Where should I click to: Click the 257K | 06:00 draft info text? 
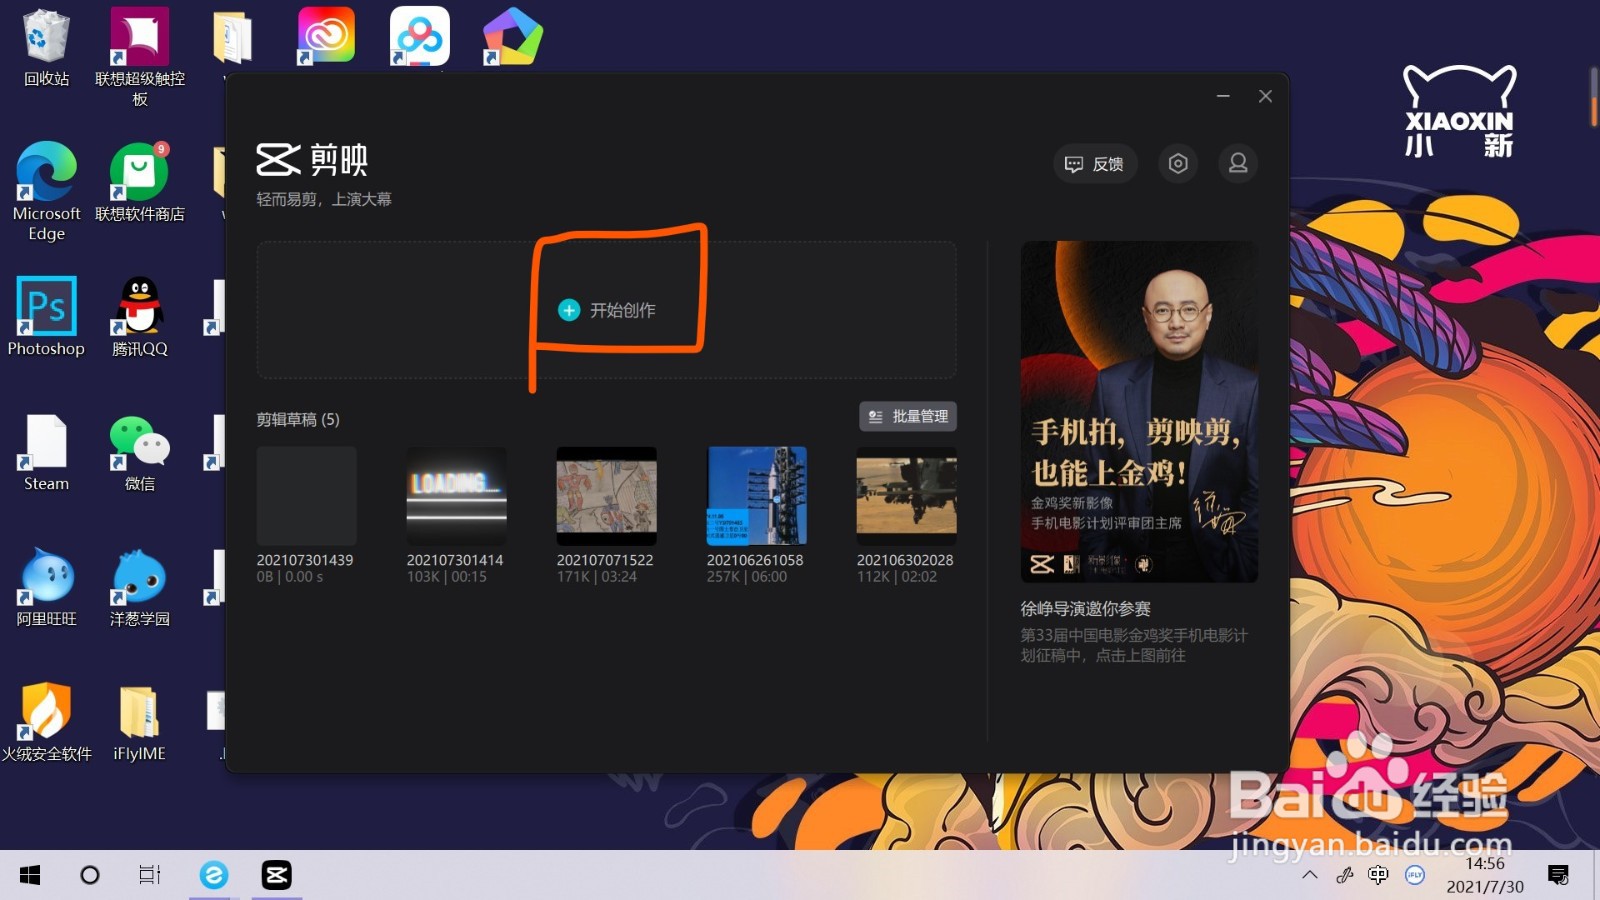point(746,577)
